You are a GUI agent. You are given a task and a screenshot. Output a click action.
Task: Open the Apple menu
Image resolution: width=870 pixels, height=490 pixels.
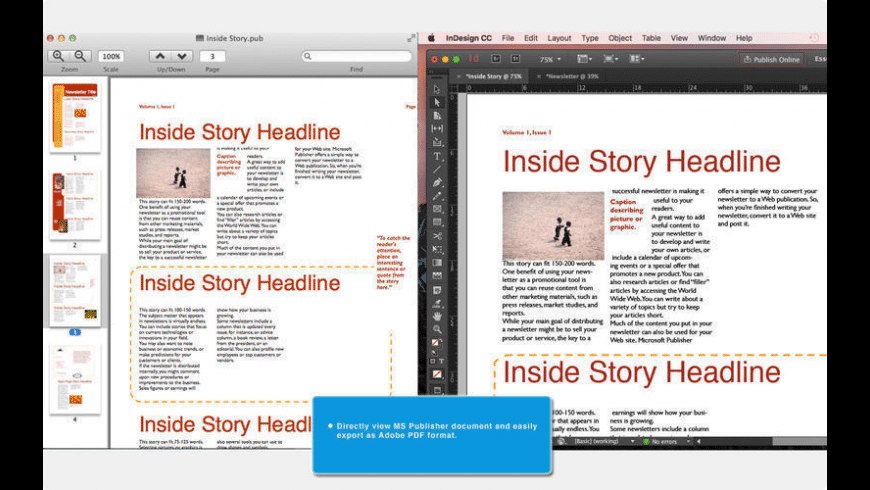(x=431, y=38)
